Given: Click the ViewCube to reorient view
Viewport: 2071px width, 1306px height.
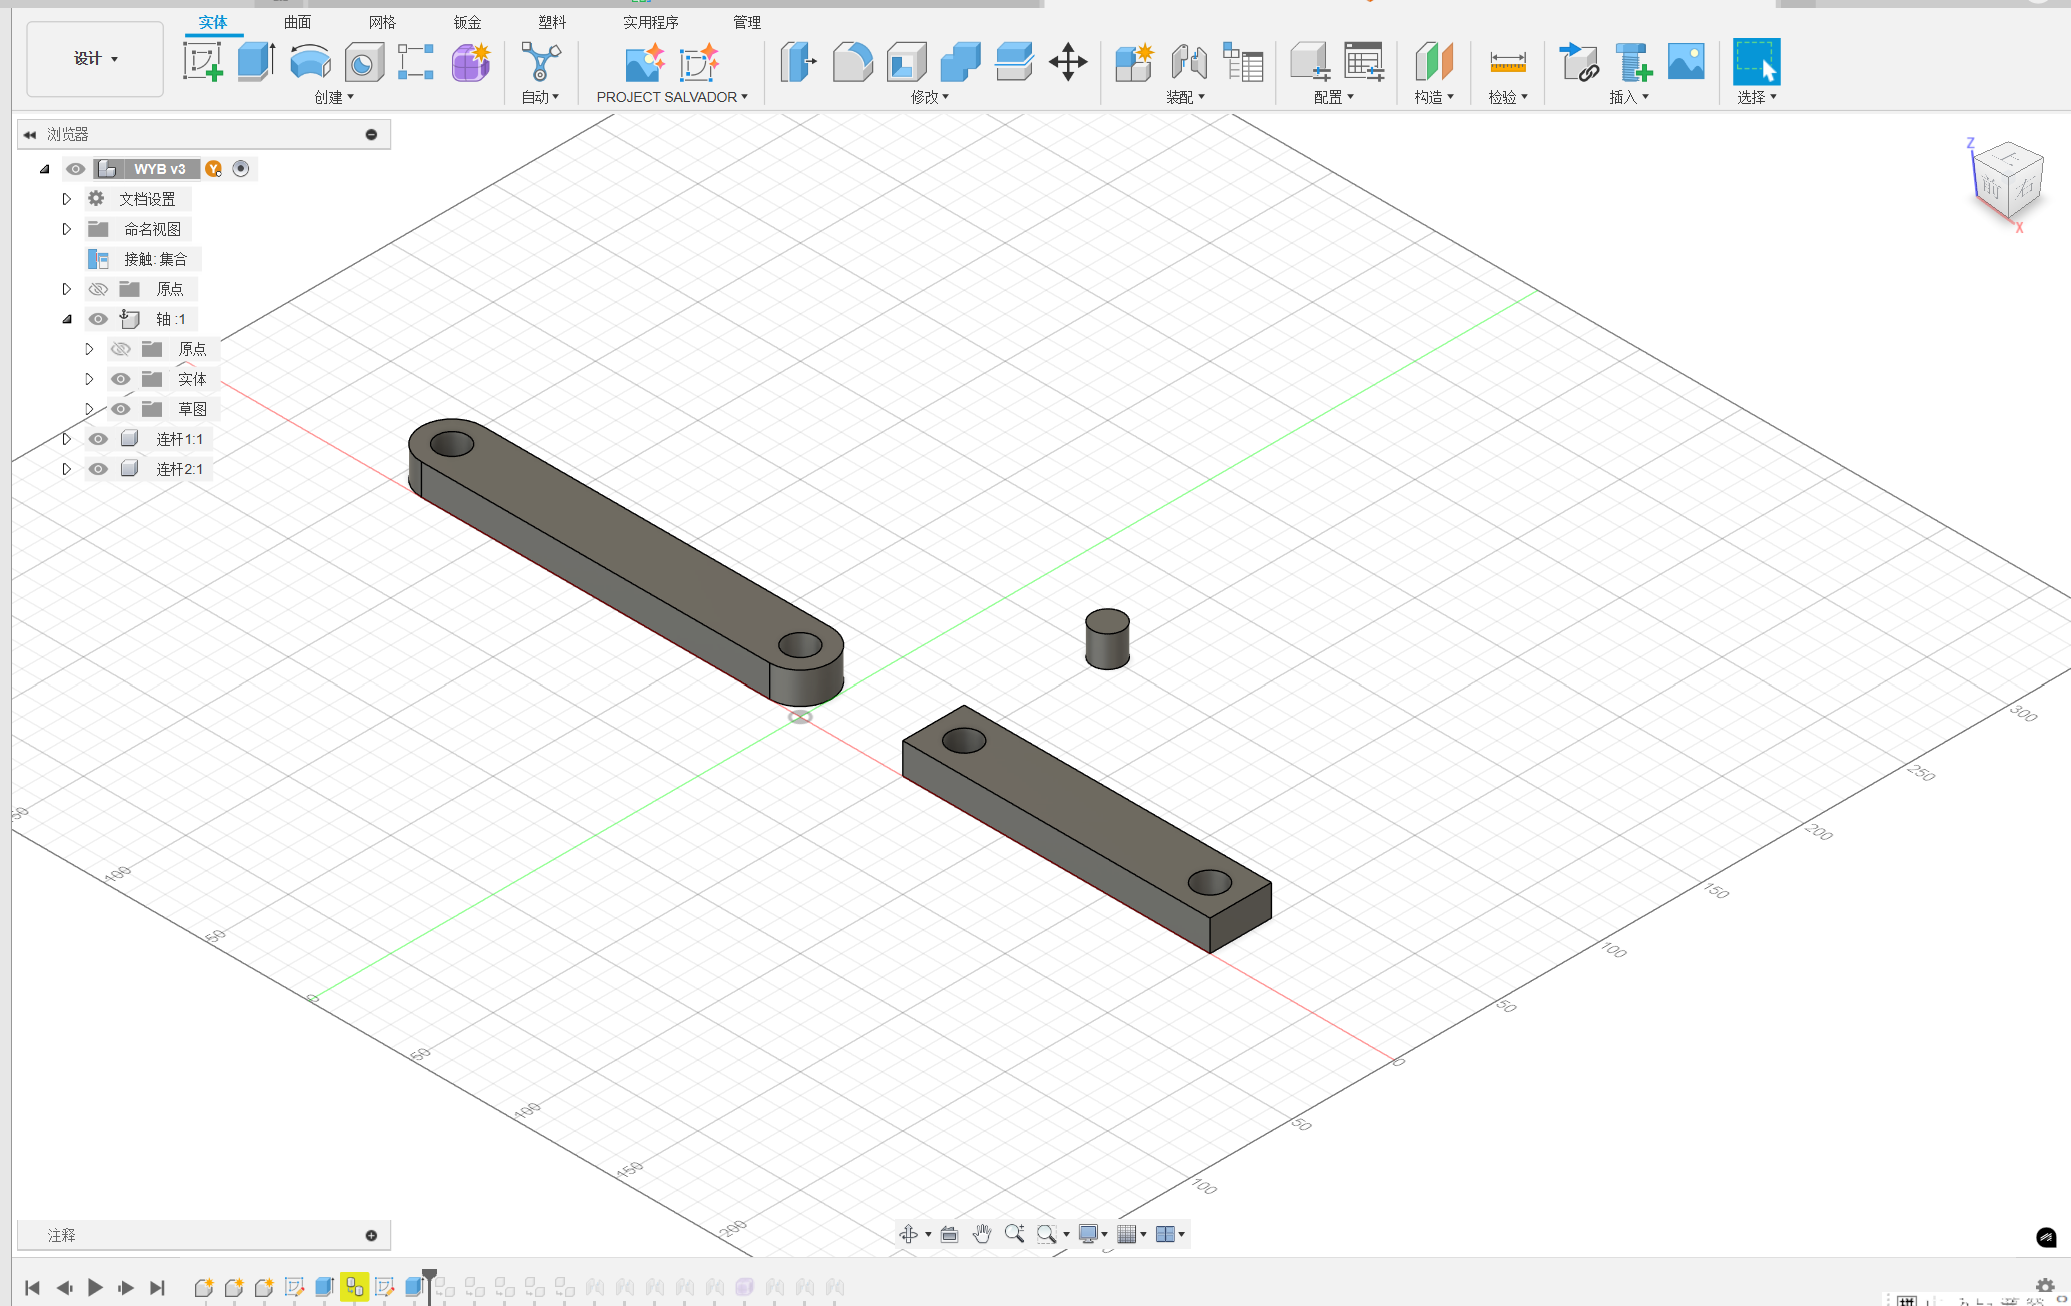Looking at the screenshot, I should pyautogui.click(x=2008, y=182).
